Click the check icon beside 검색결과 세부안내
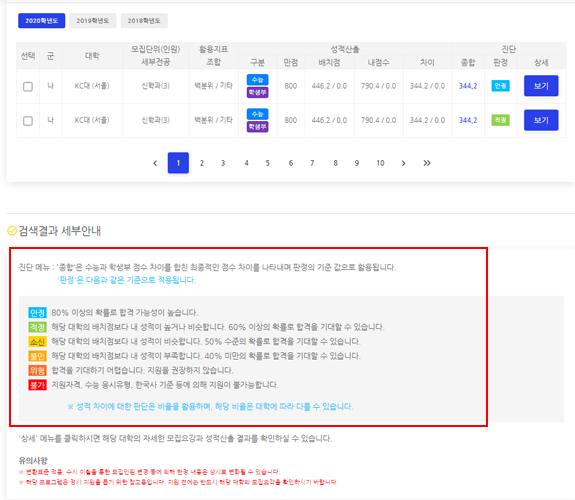The width and height of the screenshot is (575, 500). 12,231
